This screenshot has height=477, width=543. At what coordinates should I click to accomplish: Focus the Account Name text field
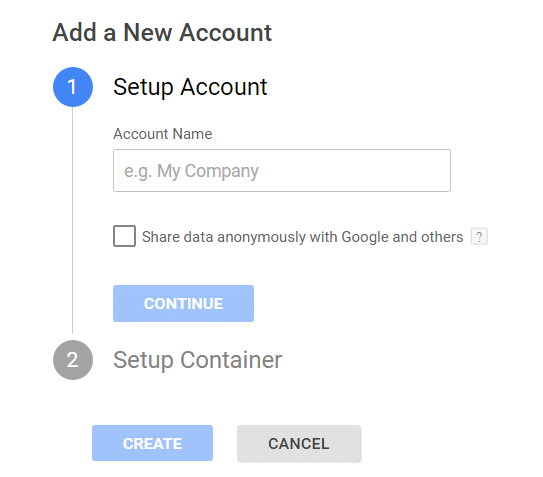pos(282,170)
